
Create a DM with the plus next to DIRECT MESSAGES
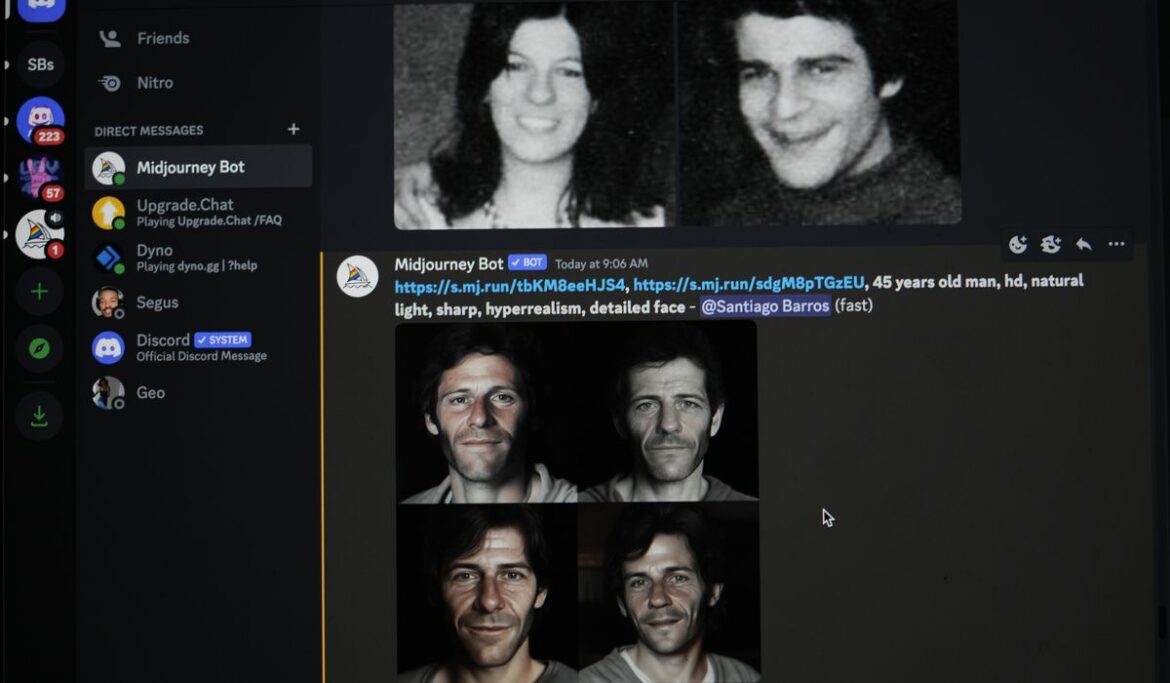click(x=292, y=129)
